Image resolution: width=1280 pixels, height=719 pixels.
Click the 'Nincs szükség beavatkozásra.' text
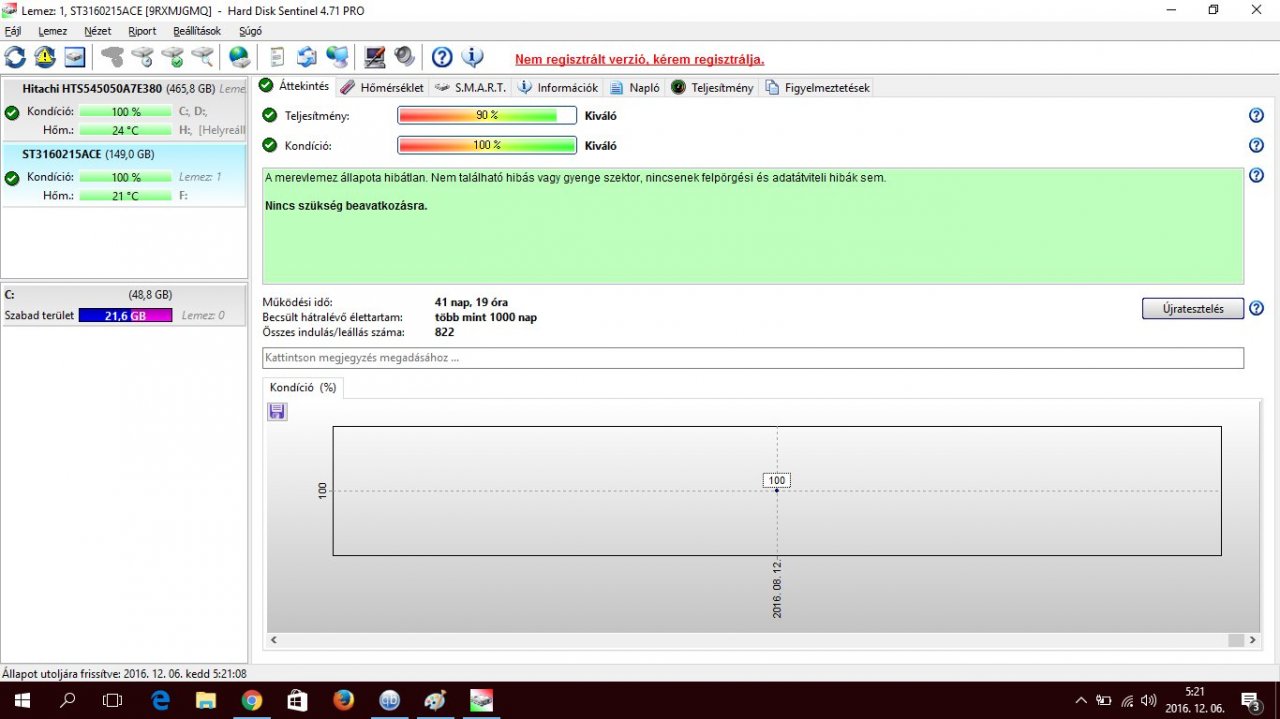pos(346,206)
